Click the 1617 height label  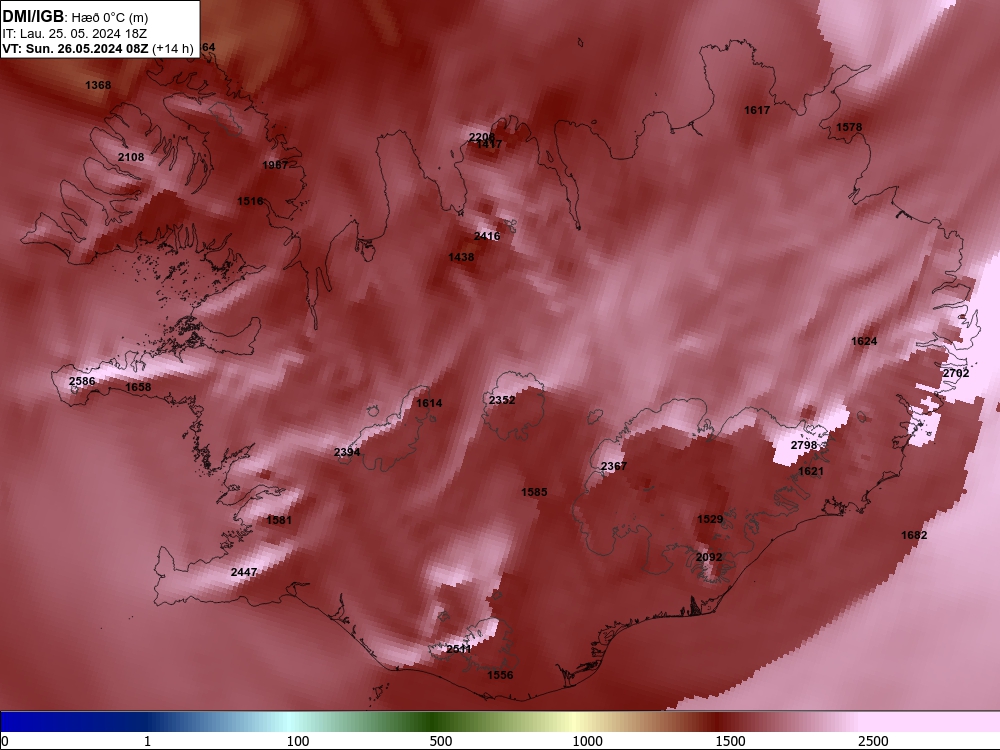point(757,110)
